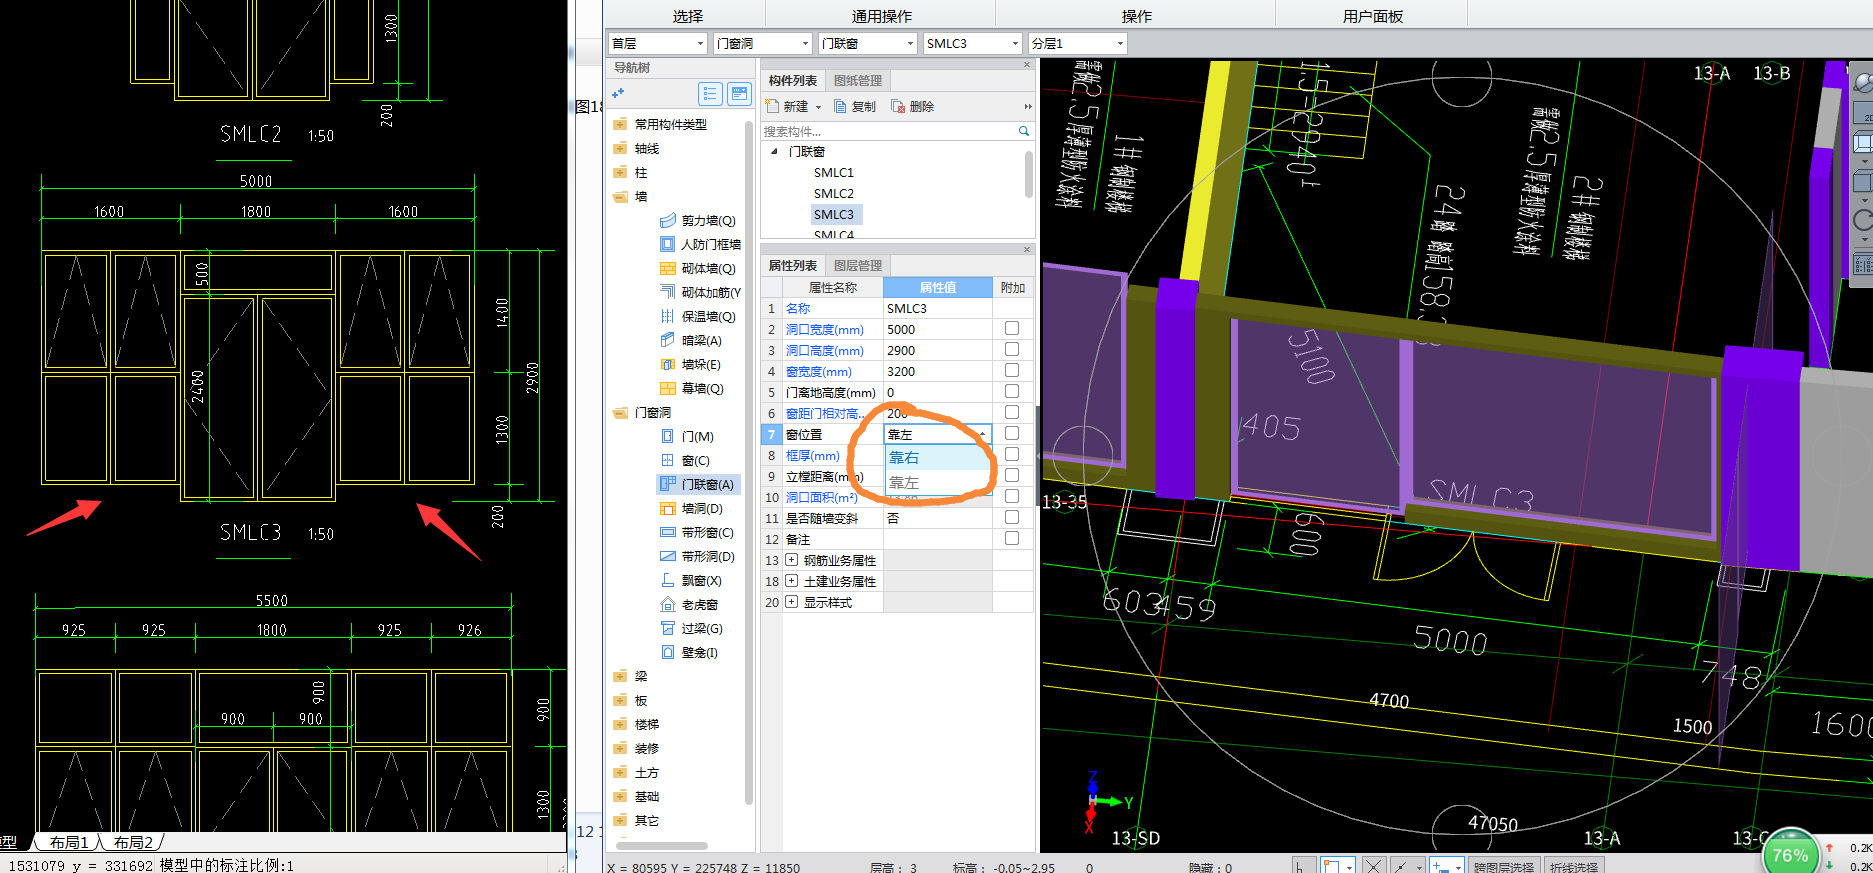
Task: Open the 新建 dropdown arrow
Action: click(x=818, y=107)
